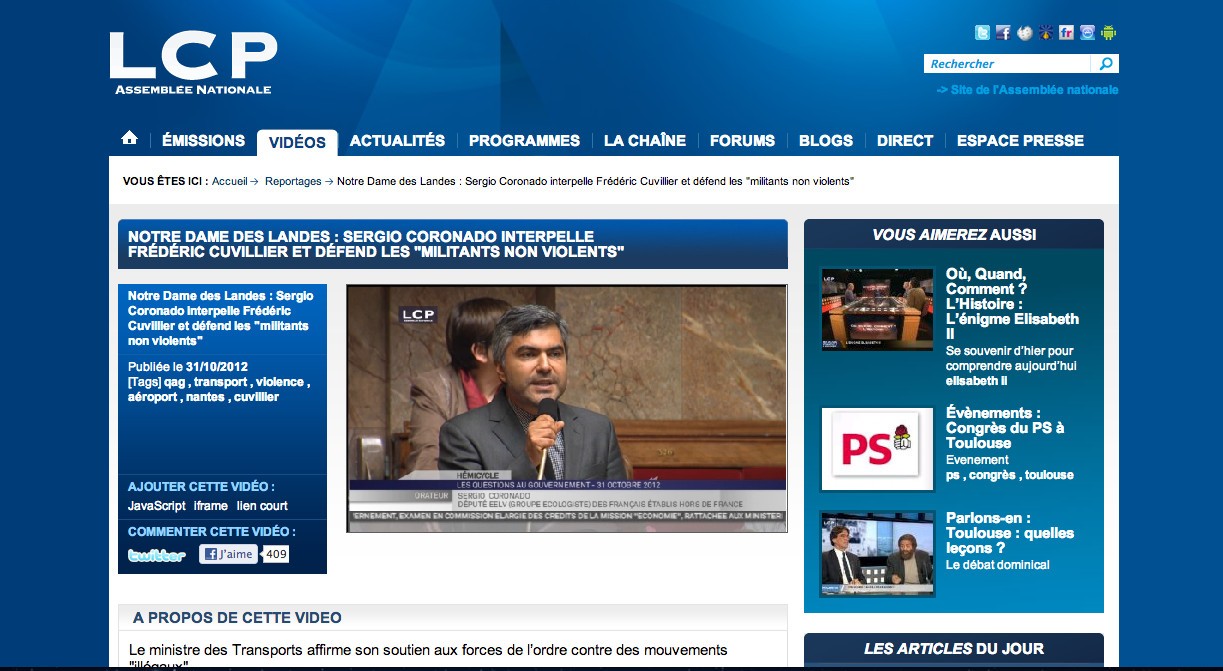The image size is (1223, 671).
Task: Click in the Rechercher search field
Action: pos(1005,64)
